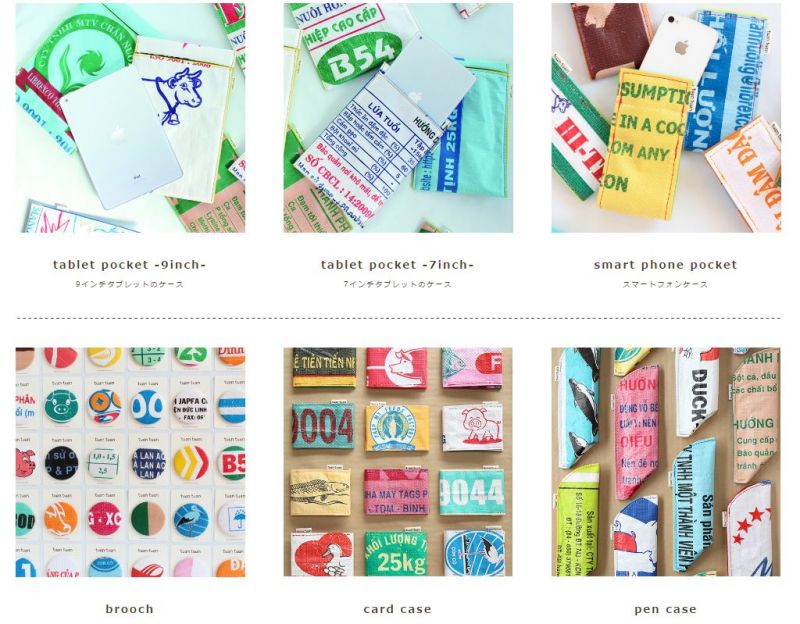Image resolution: width=800 pixels, height=624 pixels.
Task: Open the brooch collection photo
Action: pyautogui.click(x=130, y=462)
